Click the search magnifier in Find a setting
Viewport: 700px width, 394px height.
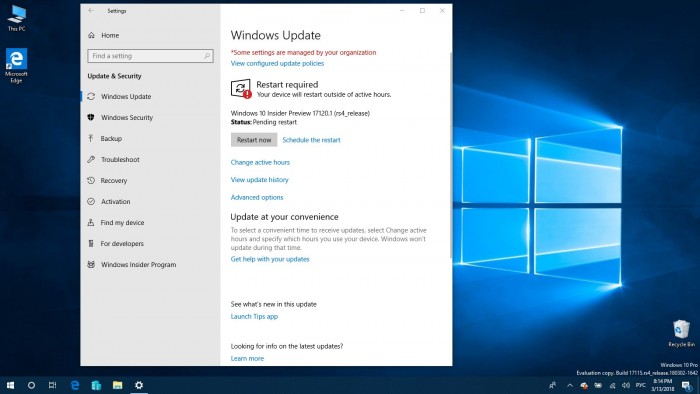click(x=207, y=56)
